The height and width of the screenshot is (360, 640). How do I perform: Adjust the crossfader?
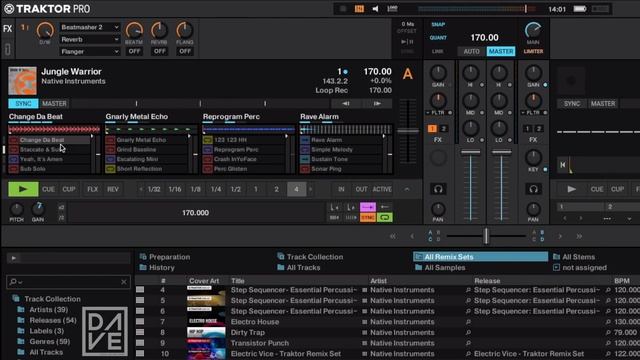[x=486, y=236]
